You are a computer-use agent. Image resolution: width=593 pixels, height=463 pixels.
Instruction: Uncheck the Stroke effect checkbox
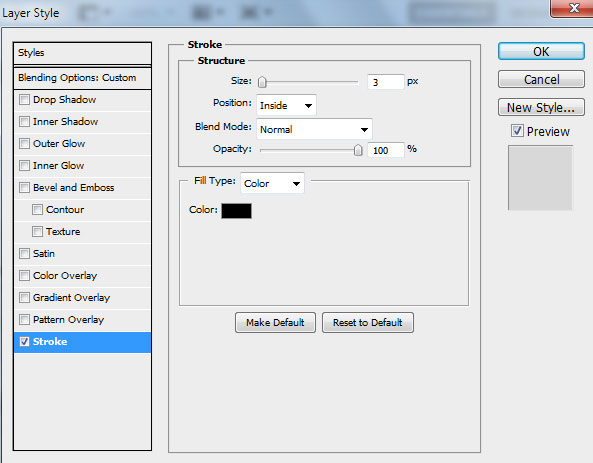tap(25, 342)
